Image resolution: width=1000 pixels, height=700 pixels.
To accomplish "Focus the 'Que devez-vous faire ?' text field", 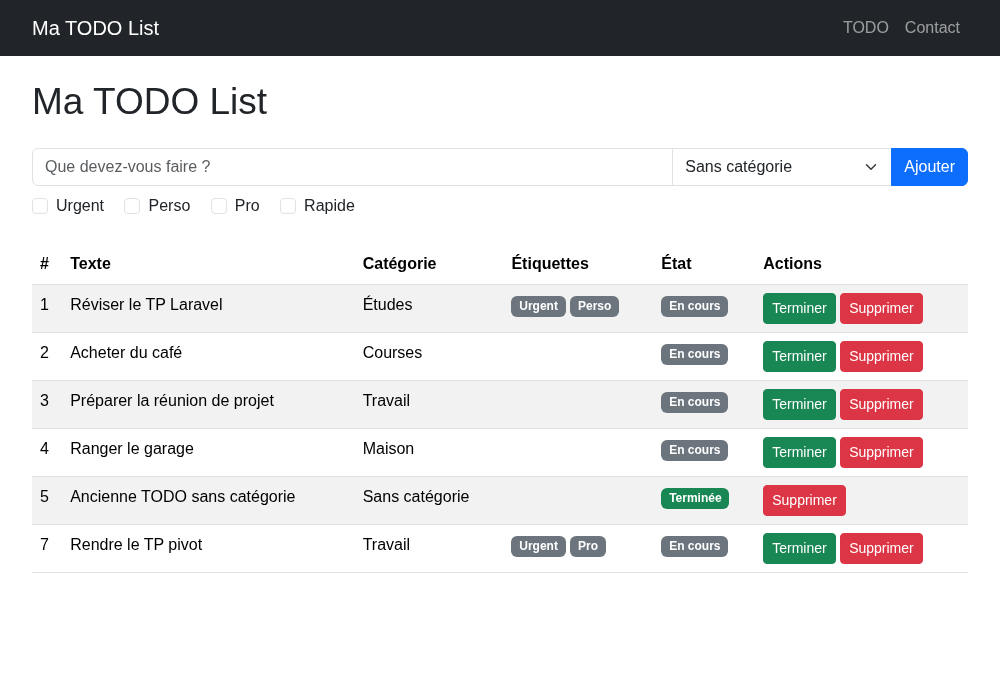I will 352,167.
